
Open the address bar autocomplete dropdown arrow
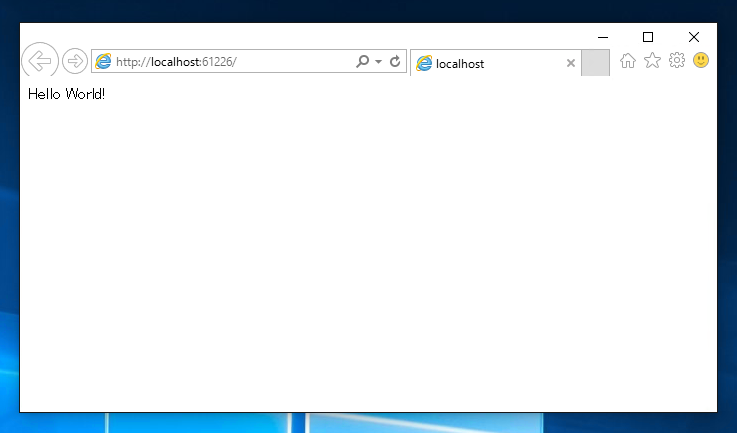(378, 61)
